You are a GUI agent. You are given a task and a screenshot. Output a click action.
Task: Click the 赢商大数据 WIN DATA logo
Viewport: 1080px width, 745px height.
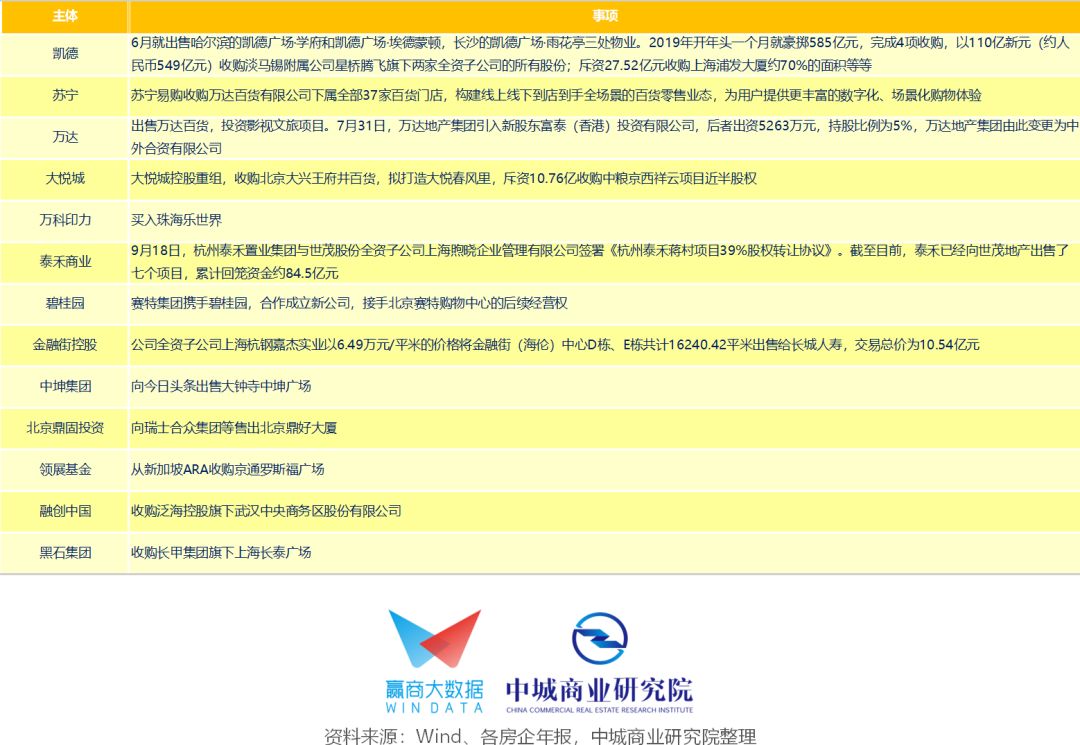point(435,661)
